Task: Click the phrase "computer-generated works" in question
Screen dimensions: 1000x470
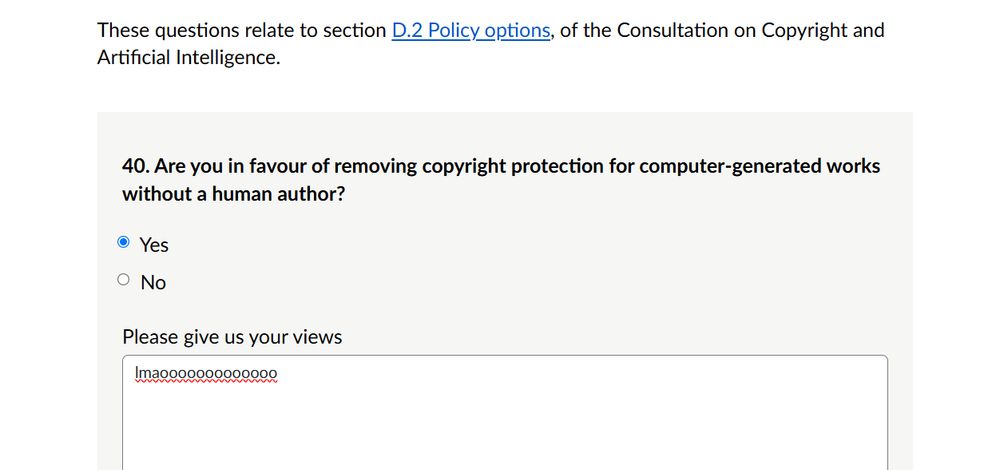Action: pyautogui.click(x=760, y=166)
